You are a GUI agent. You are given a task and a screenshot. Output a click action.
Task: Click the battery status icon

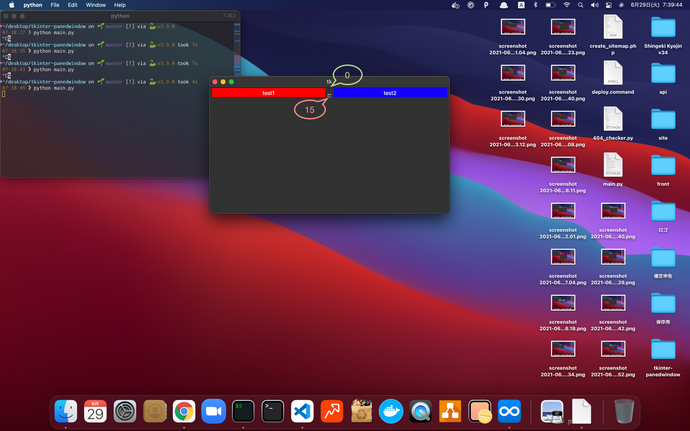[551, 5]
